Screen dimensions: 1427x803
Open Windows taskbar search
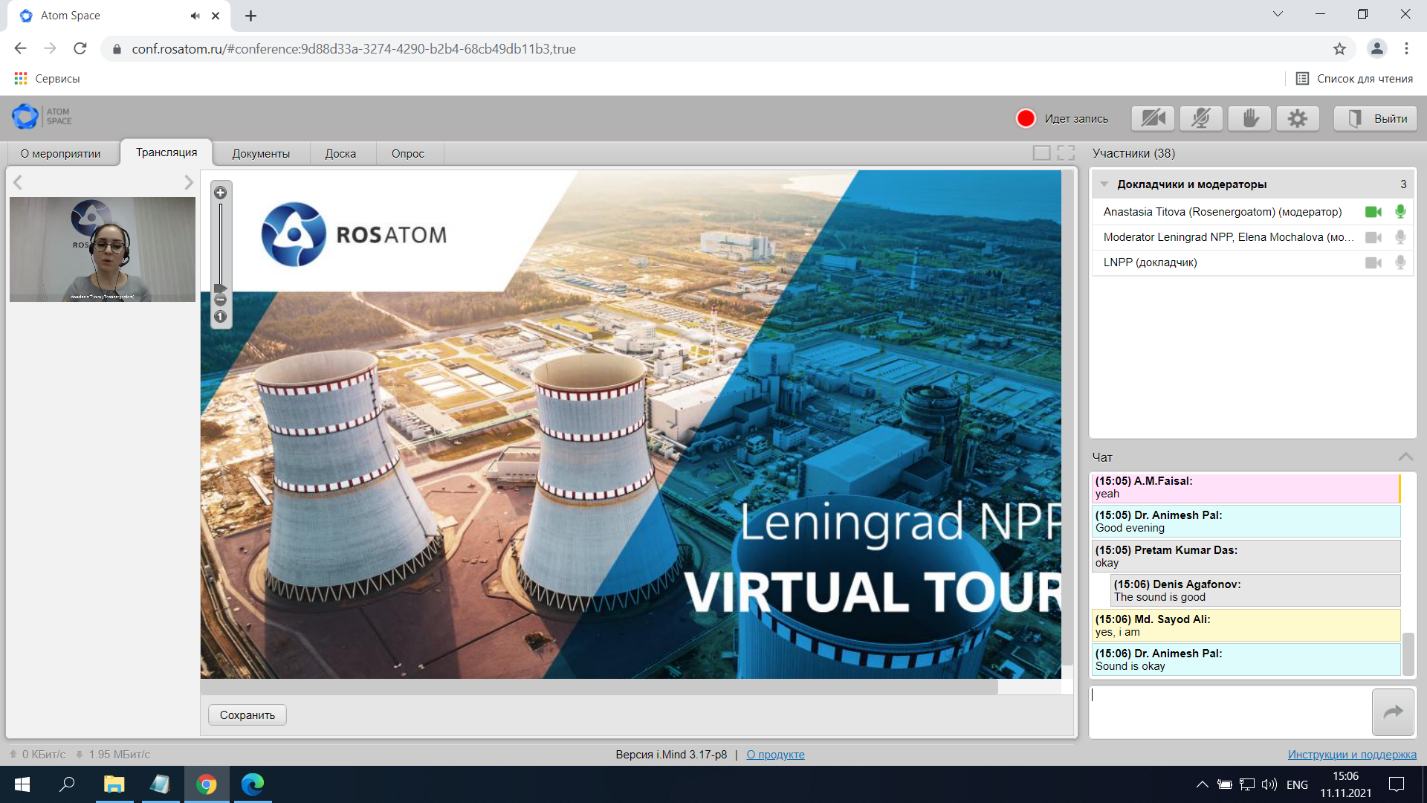pyautogui.click(x=67, y=785)
